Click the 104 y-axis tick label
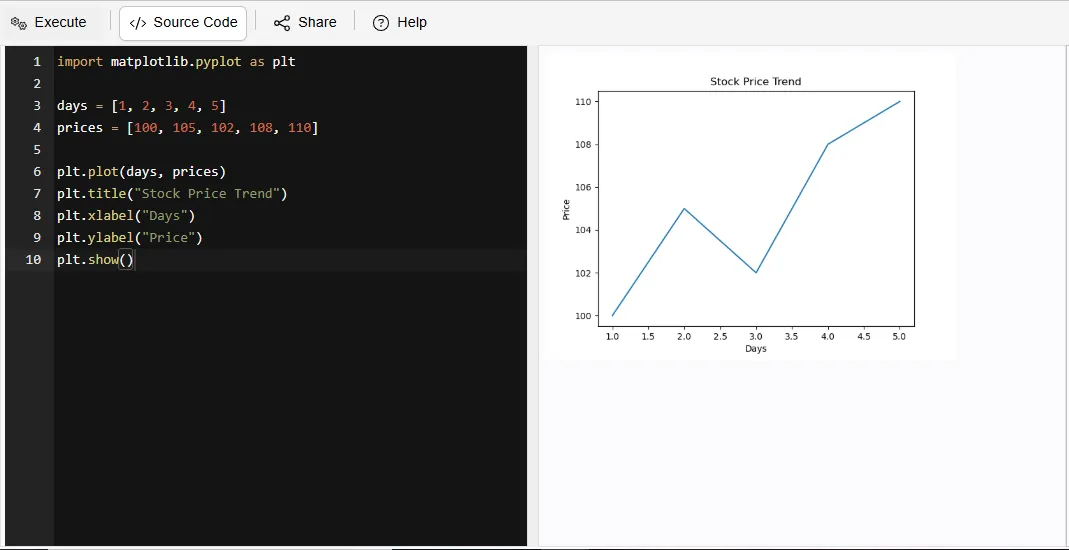The width and height of the screenshot is (1069, 550). (x=586, y=230)
